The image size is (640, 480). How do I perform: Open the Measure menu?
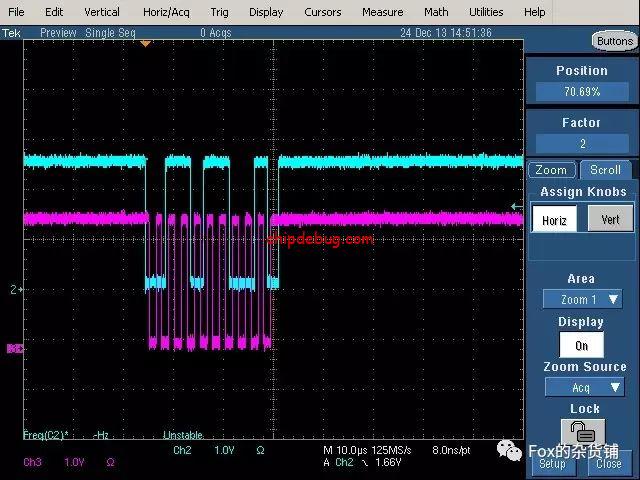point(382,12)
